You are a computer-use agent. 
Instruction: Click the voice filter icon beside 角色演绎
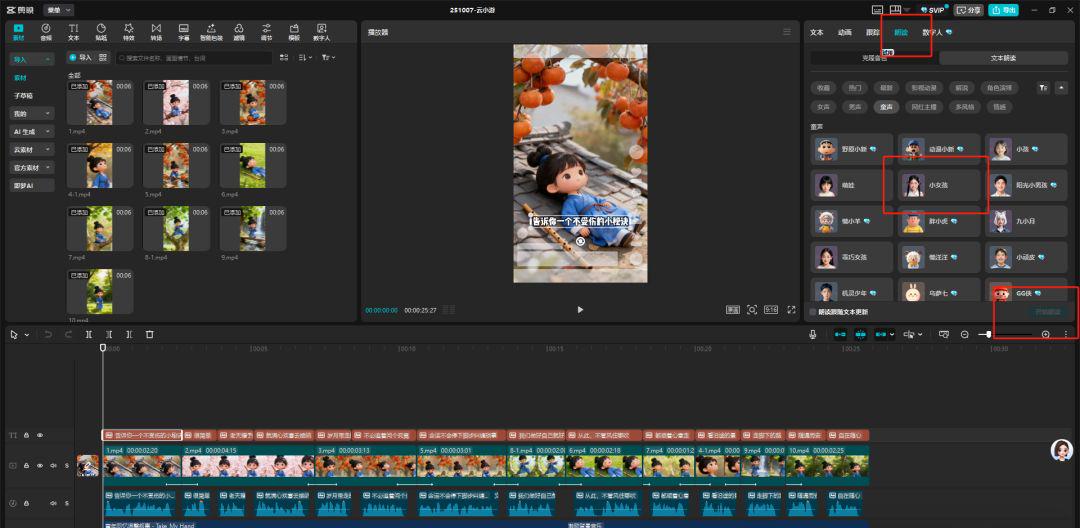[x=1043, y=87]
